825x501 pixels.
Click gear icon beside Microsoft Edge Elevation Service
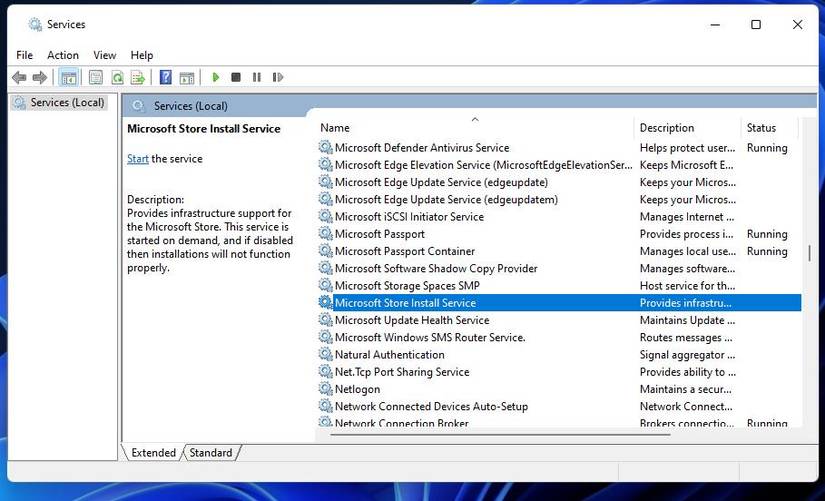pyautogui.click(x=326, y=165)
